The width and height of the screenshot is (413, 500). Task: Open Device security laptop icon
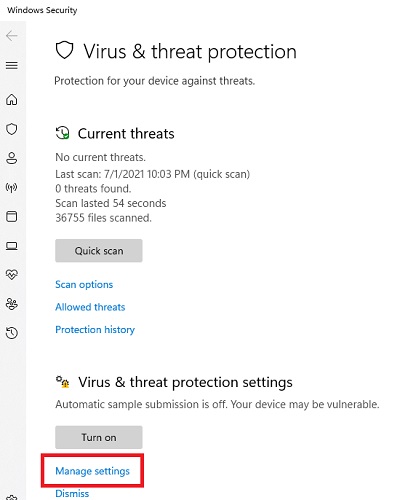point(12,246)
